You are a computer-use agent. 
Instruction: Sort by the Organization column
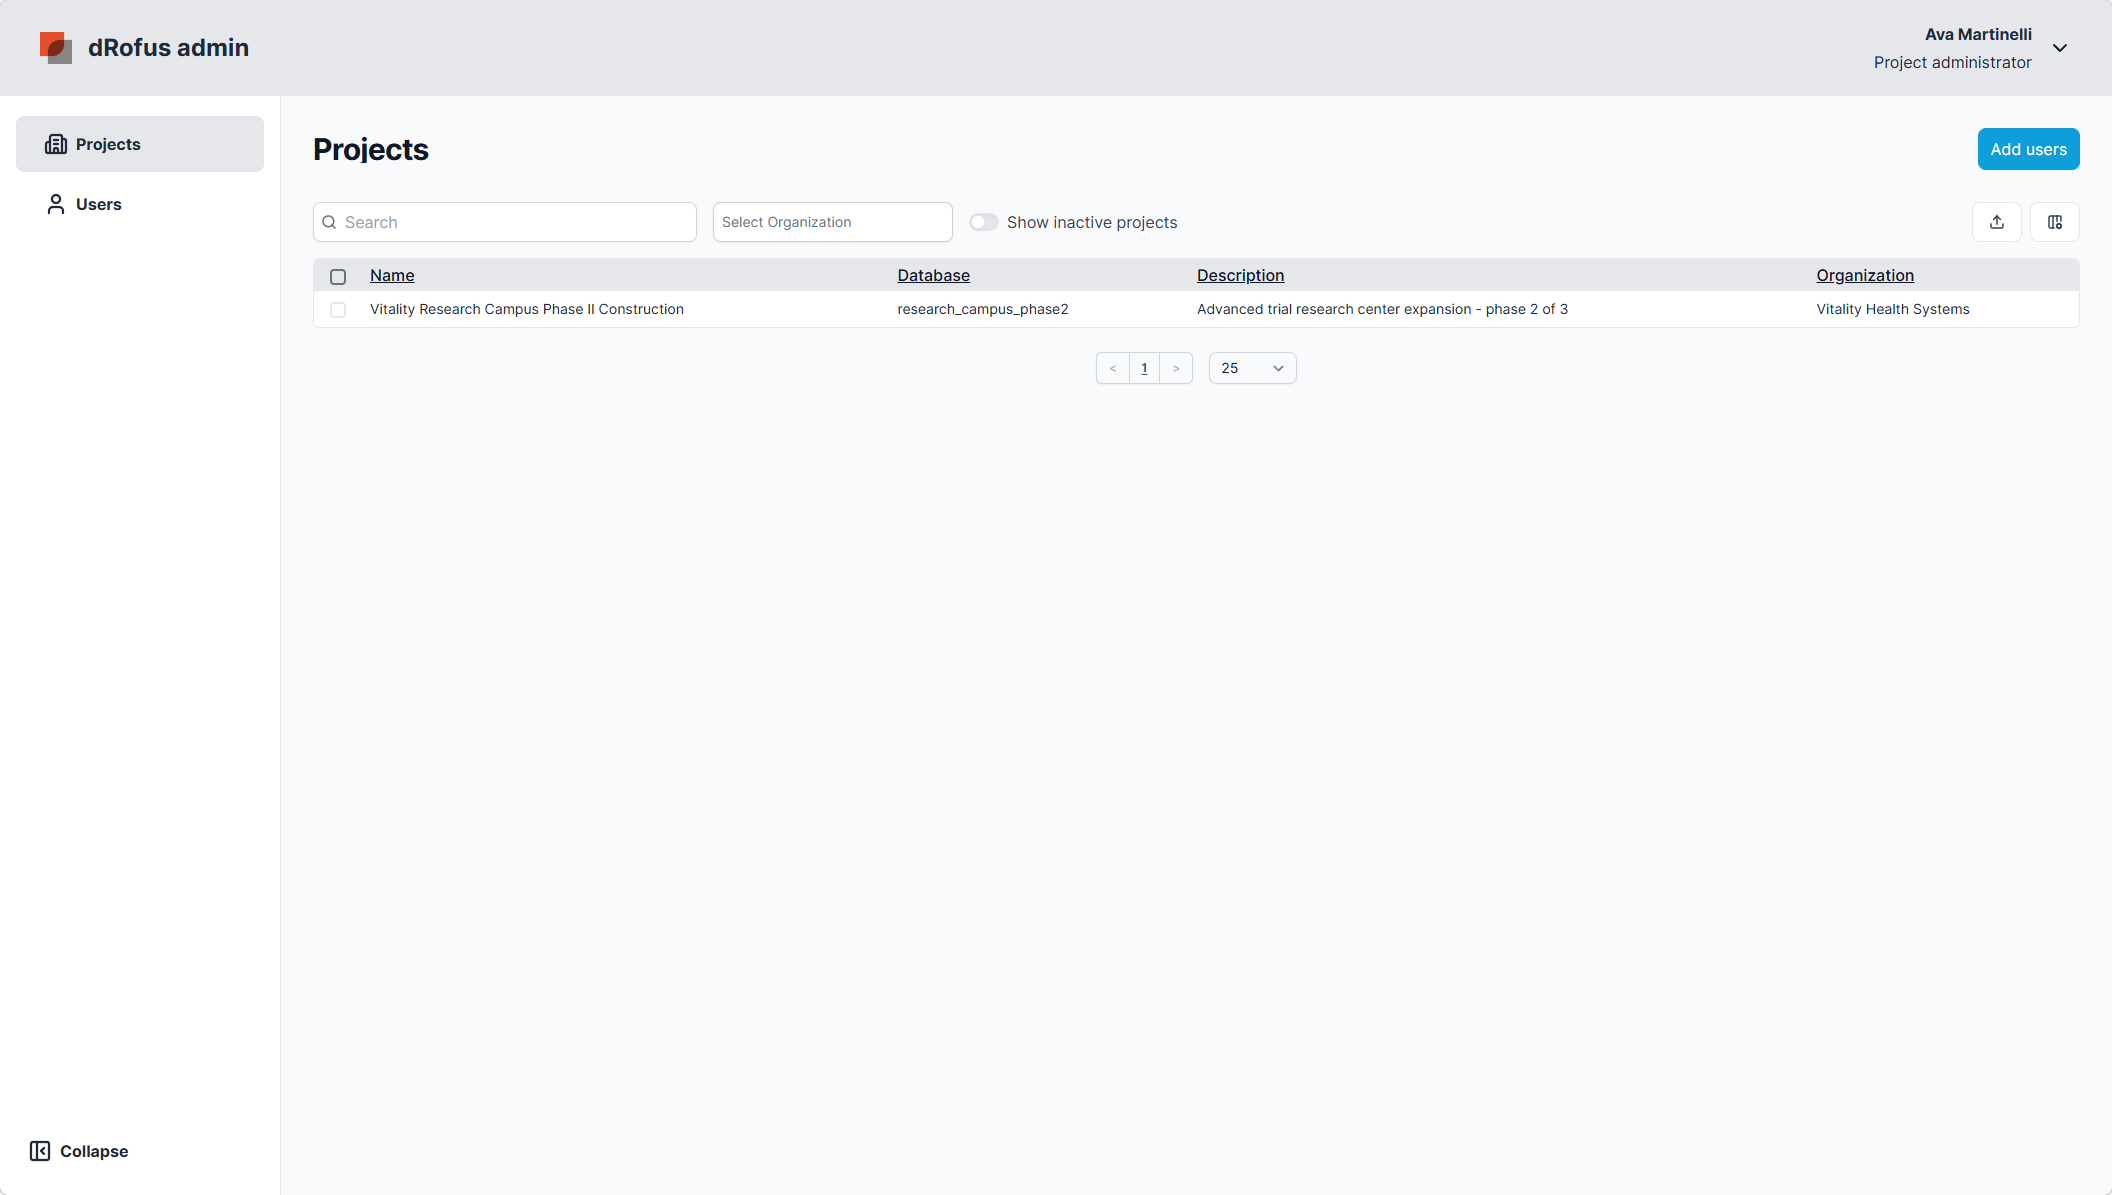pyautogui.click(x=1865, y=275)
